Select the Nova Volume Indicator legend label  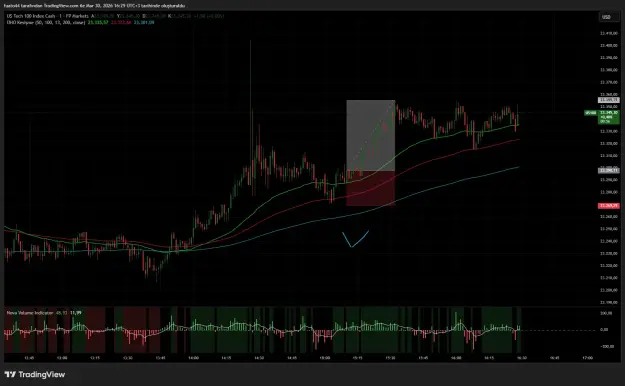(30, 313)
